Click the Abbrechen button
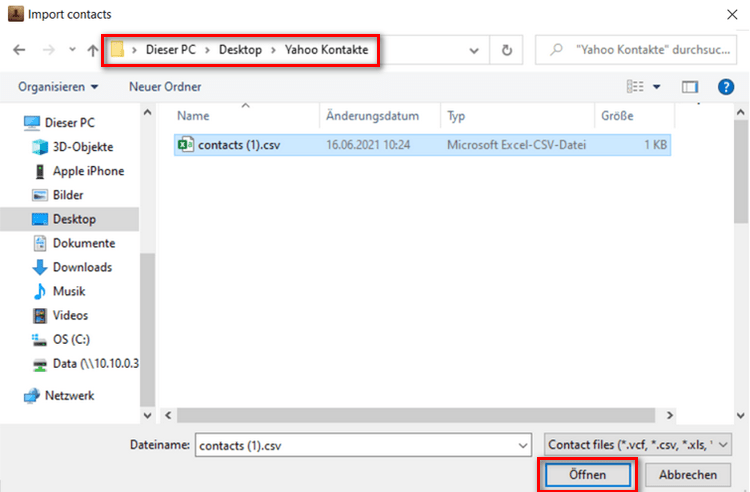750x492 pixels. pos(688,475)
